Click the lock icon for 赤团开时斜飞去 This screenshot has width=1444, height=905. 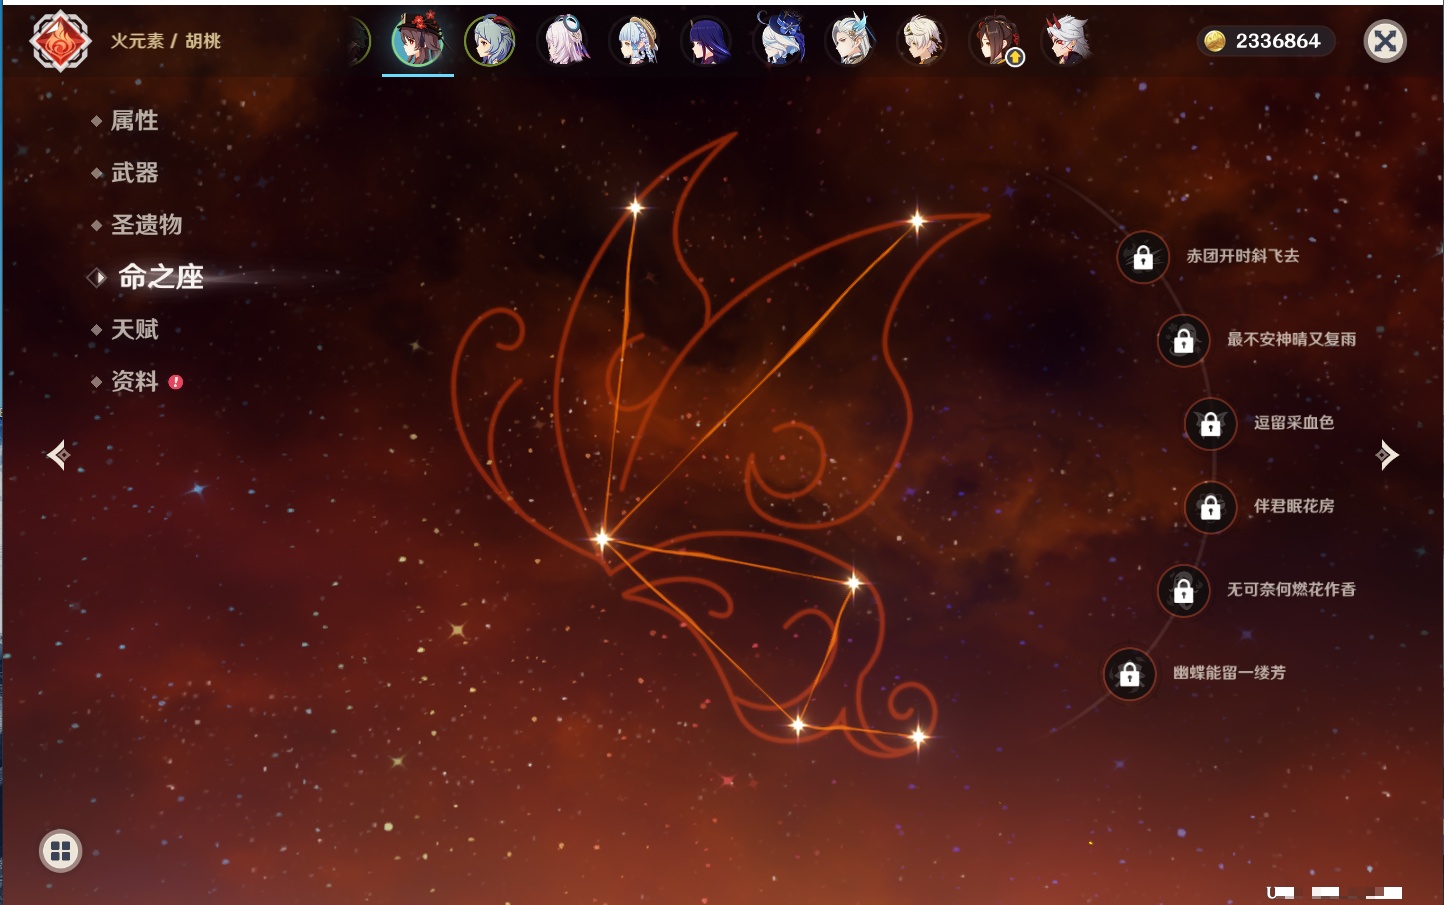click(x=1143, y=258)
